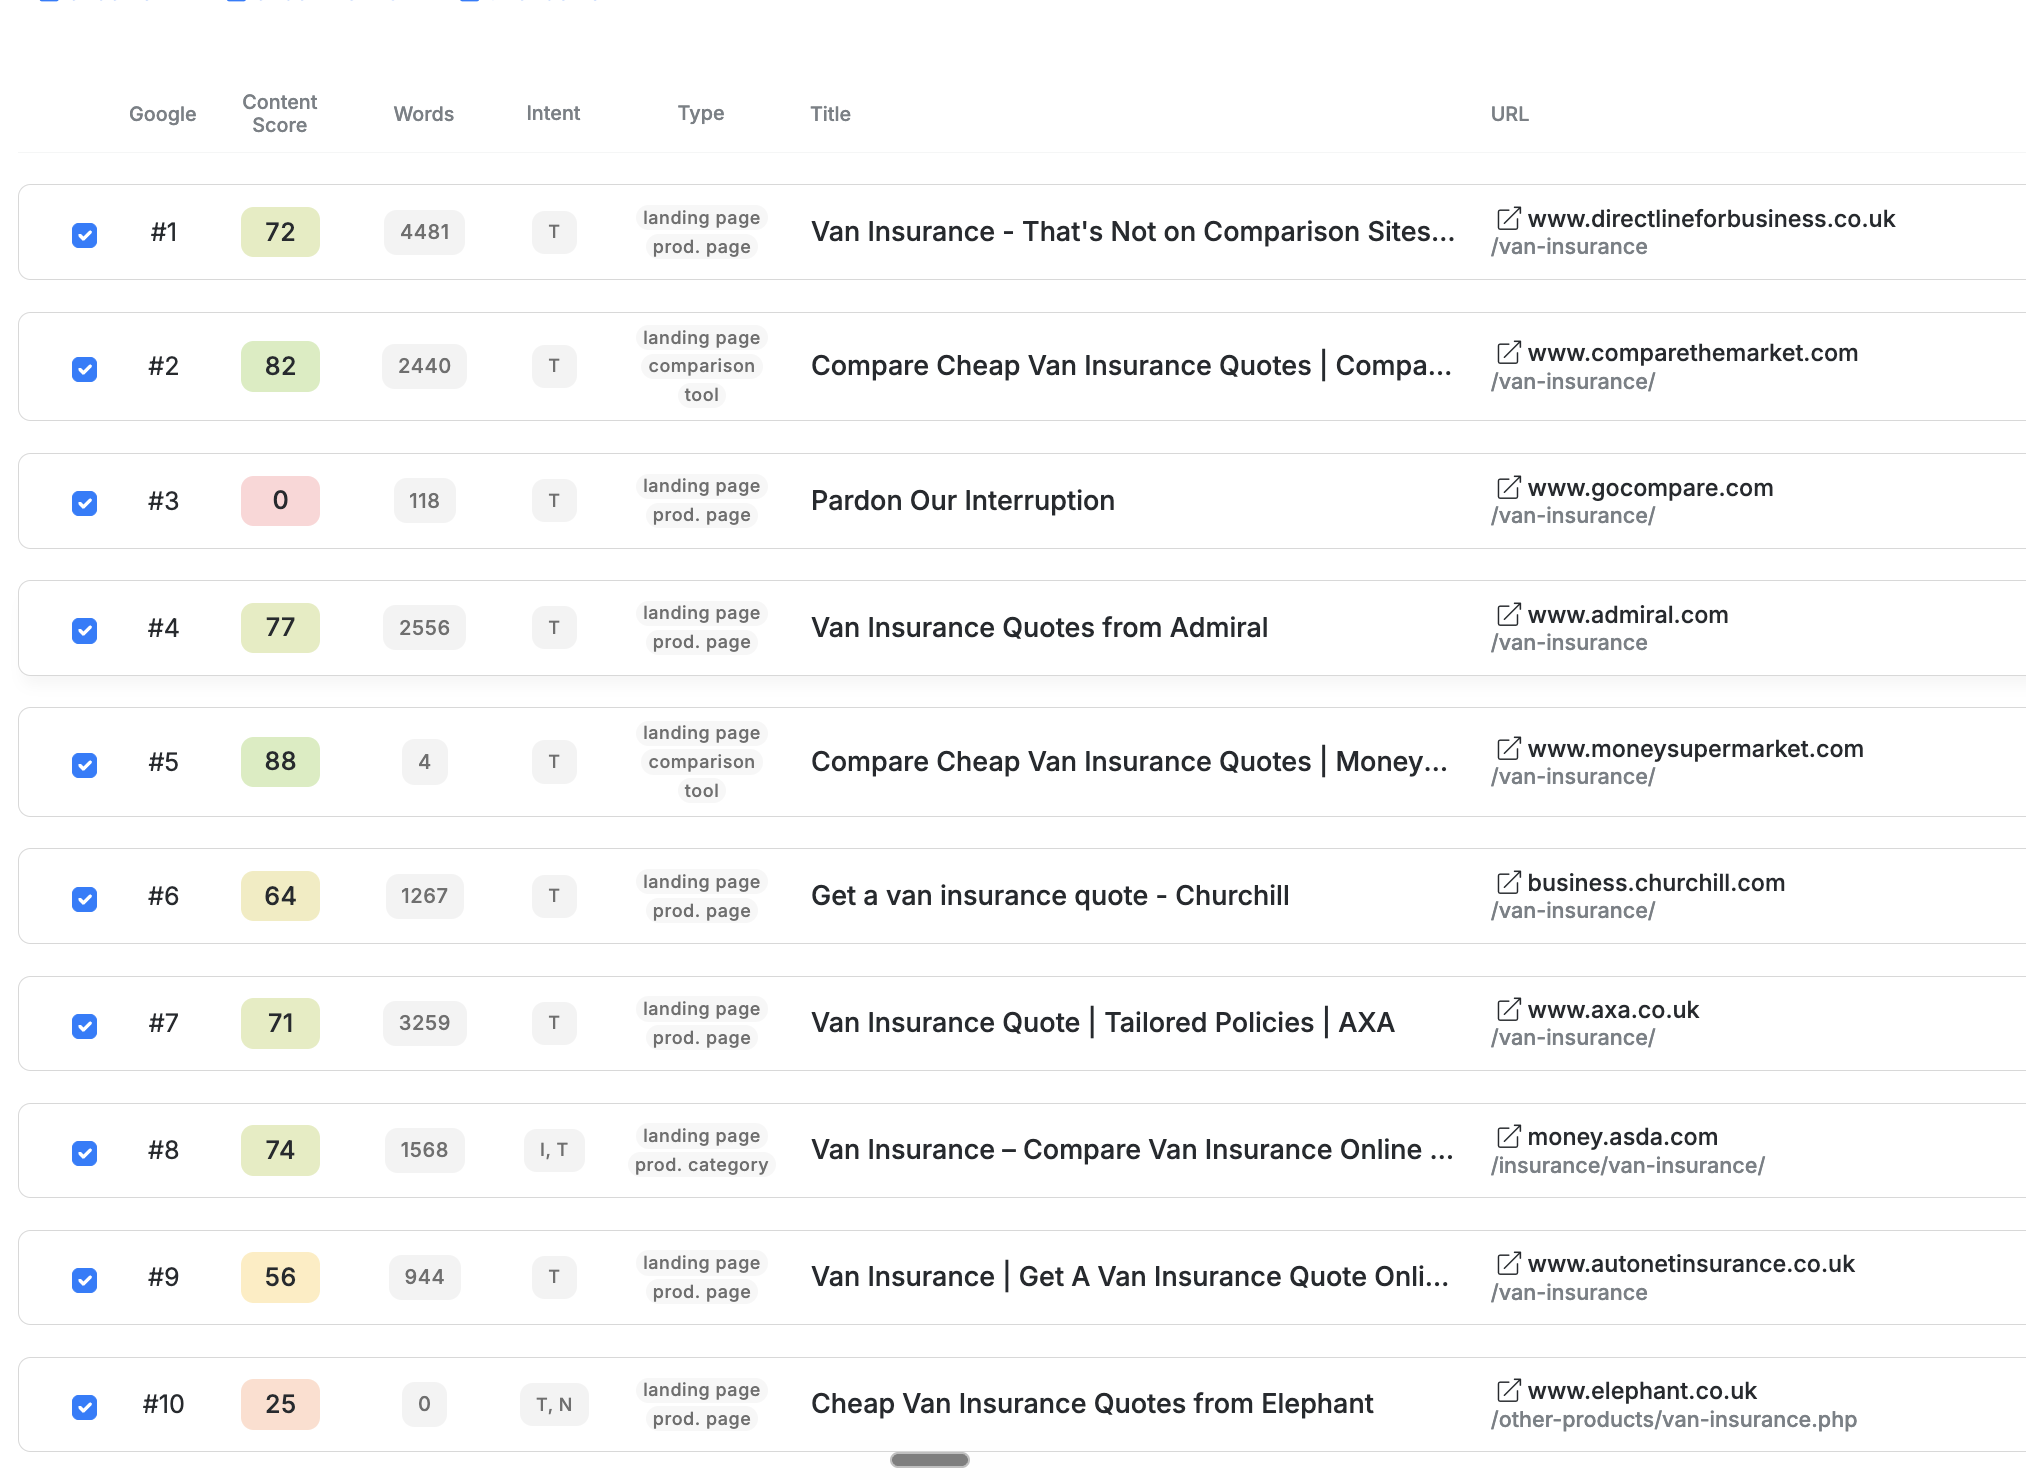Open external link icon for autonetinsurance.co.uk

click(1508, 1263)
